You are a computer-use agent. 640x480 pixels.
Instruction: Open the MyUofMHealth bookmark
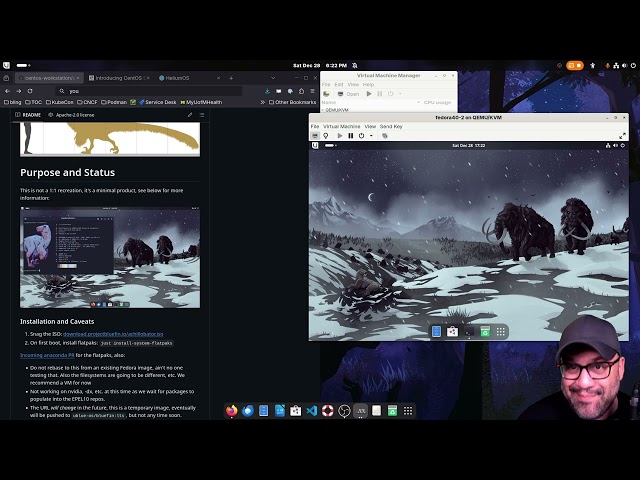point(201,102)
